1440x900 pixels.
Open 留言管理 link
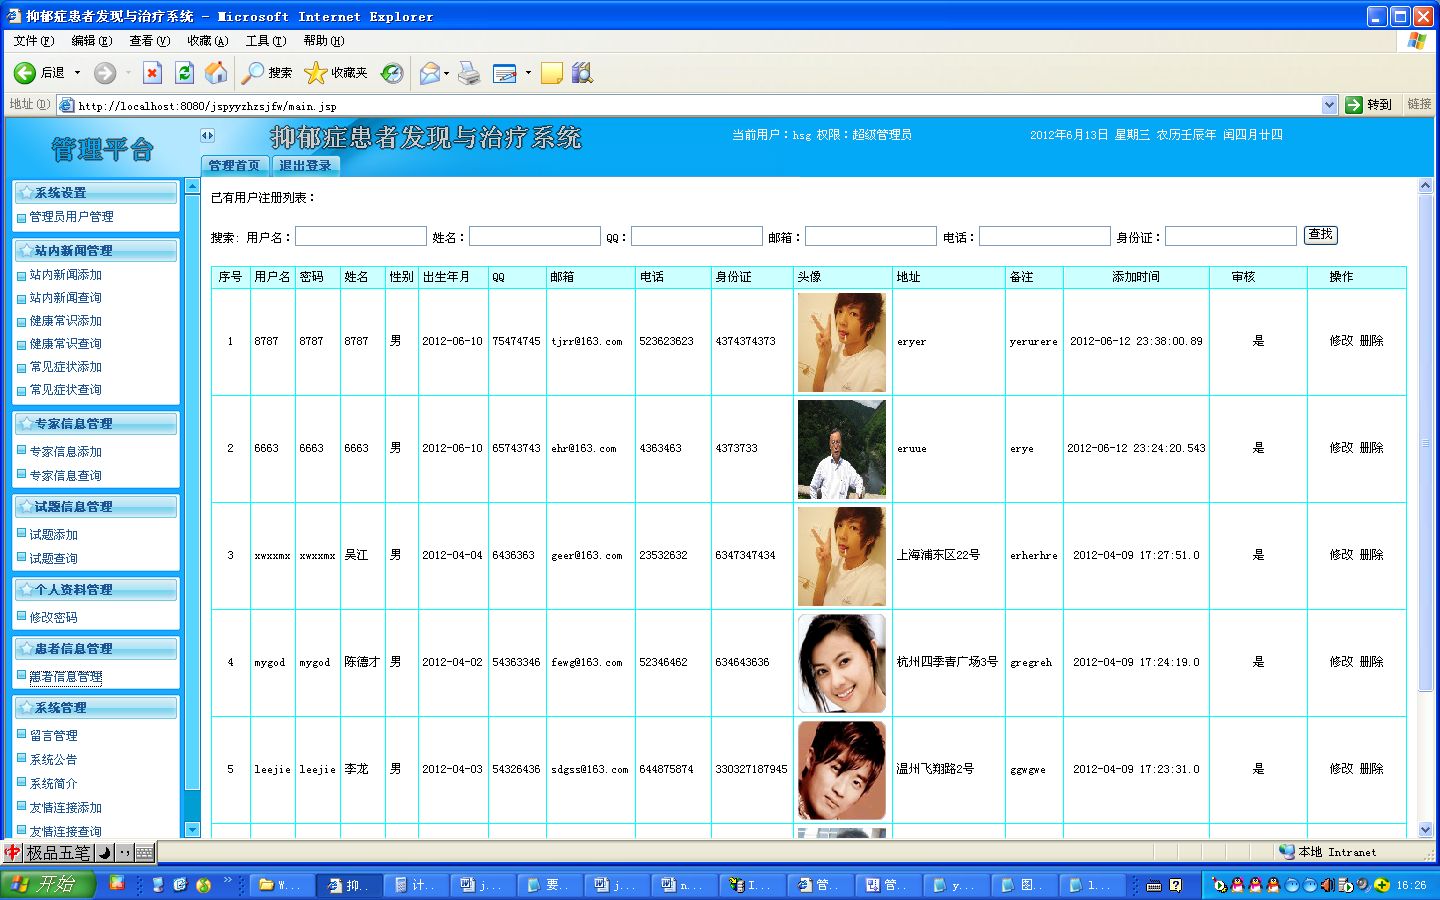click(x=53, y=736)
